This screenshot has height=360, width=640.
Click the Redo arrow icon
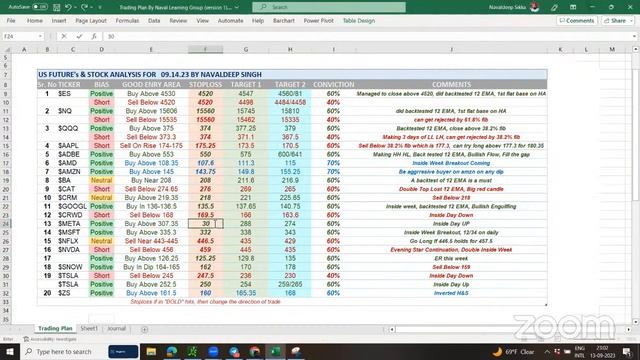[x=84, y=7]
